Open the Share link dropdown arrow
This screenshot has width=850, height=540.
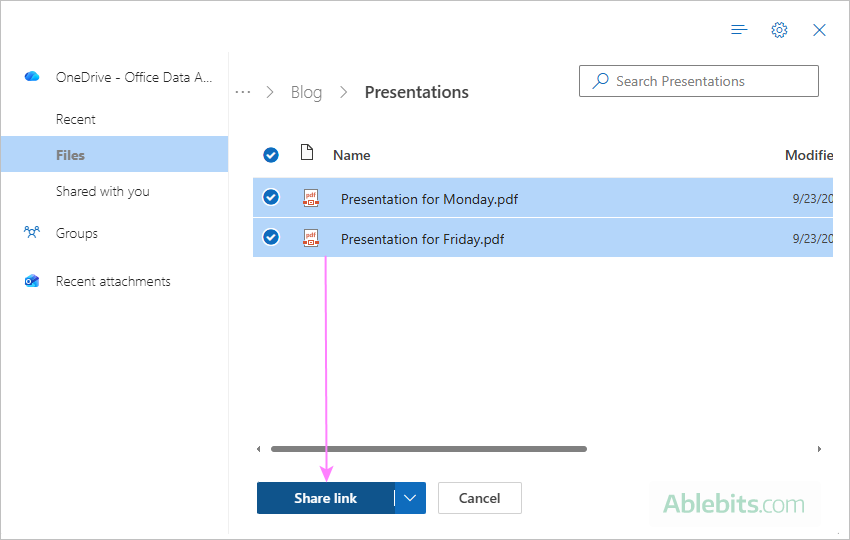[410, 498]
